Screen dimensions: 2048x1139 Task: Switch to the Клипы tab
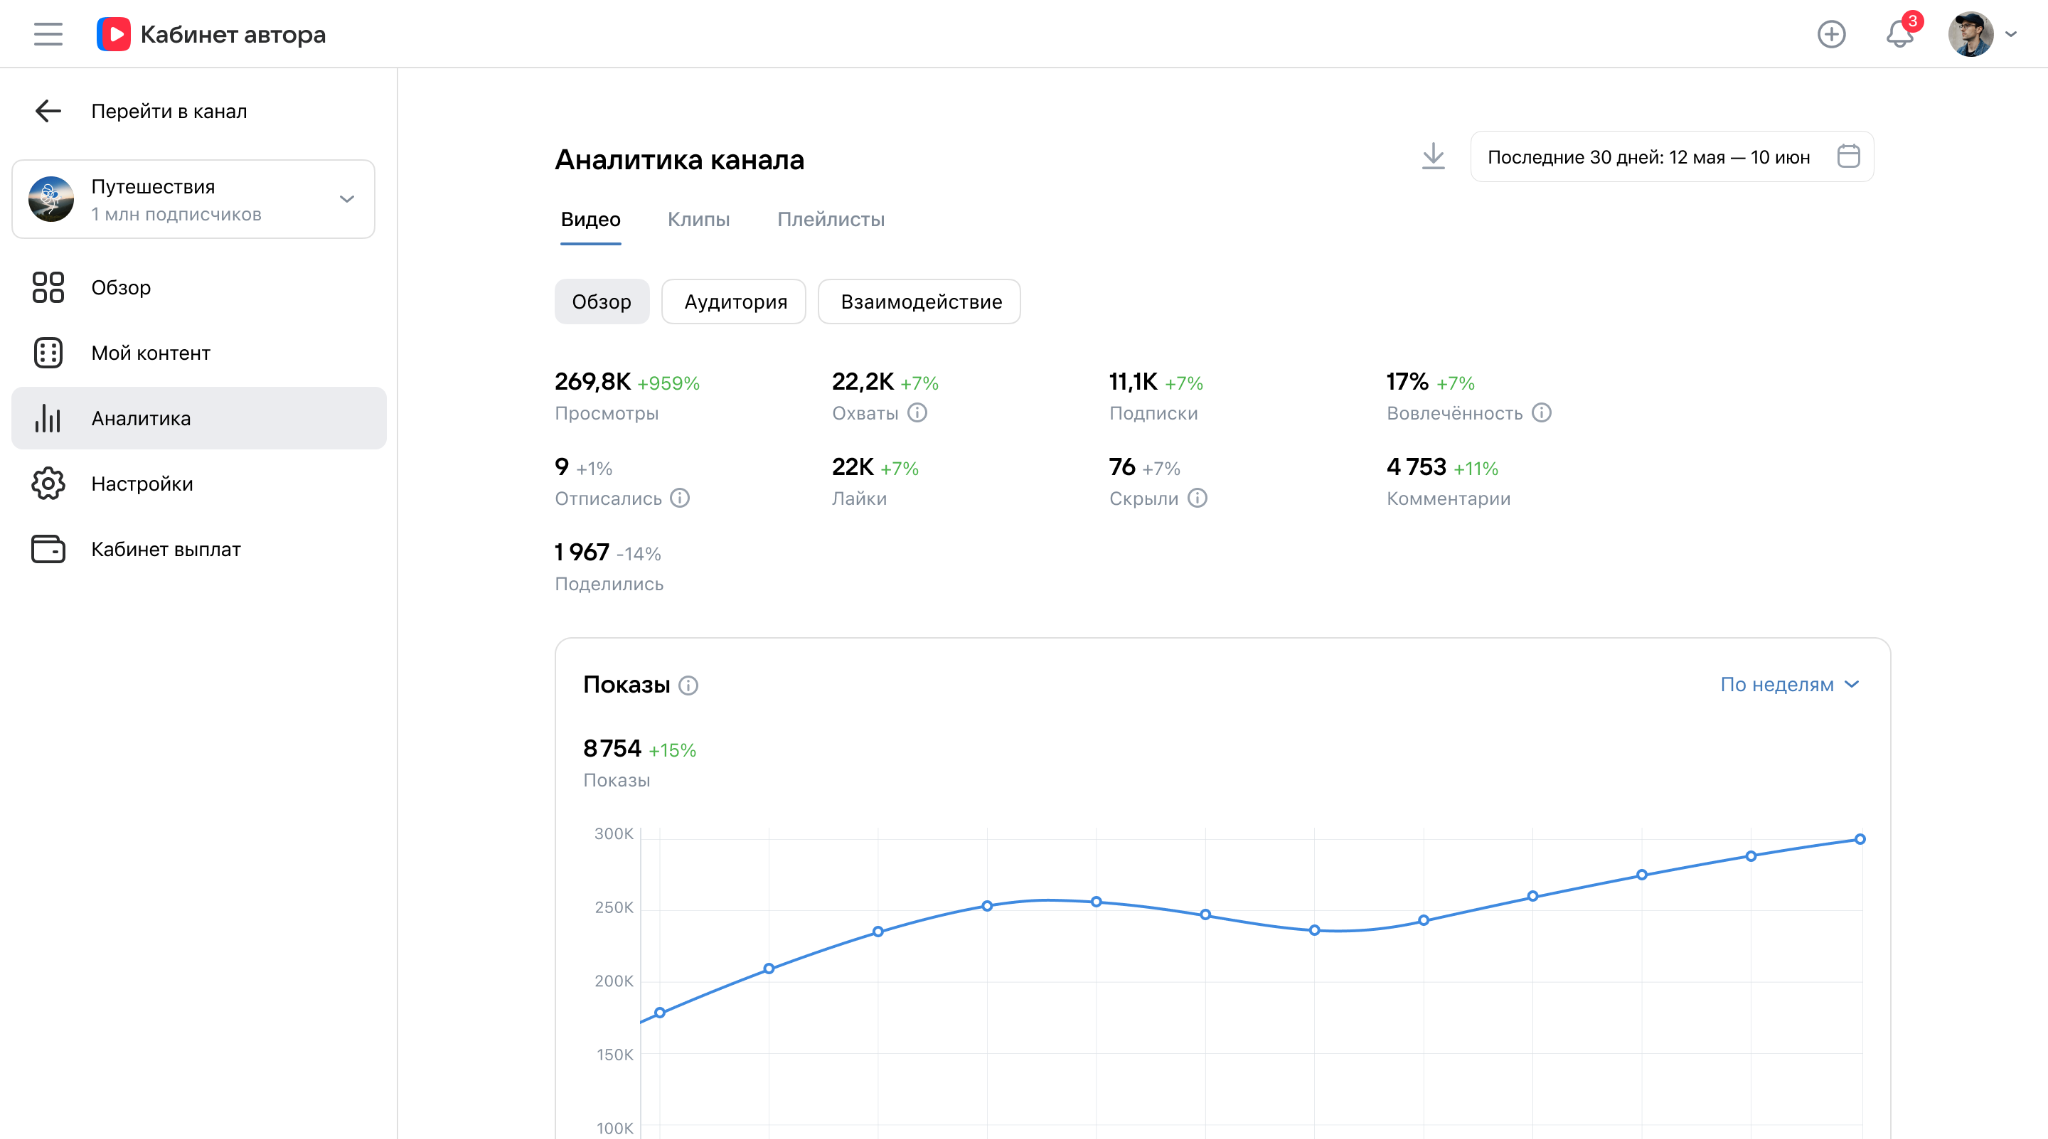pyautogui.click(x=698, y=219)
